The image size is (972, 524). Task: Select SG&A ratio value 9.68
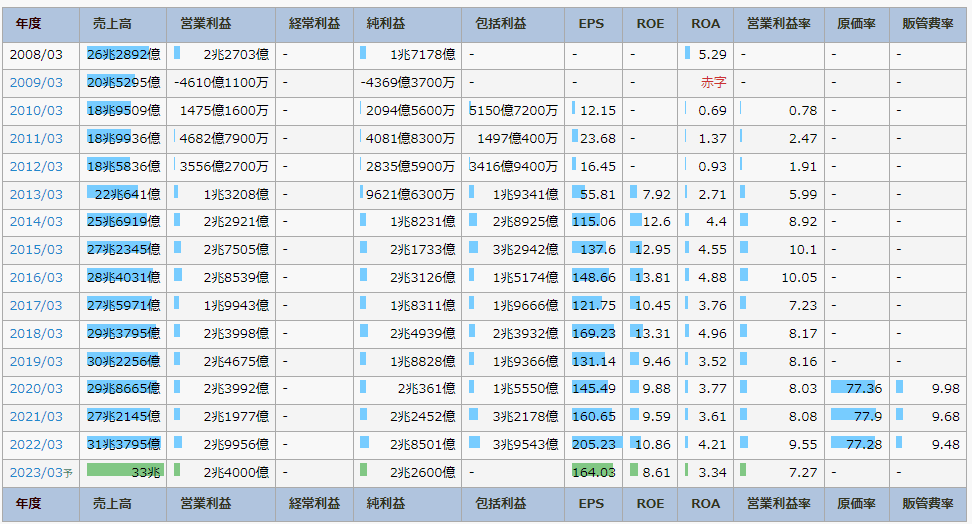[945, 416]
